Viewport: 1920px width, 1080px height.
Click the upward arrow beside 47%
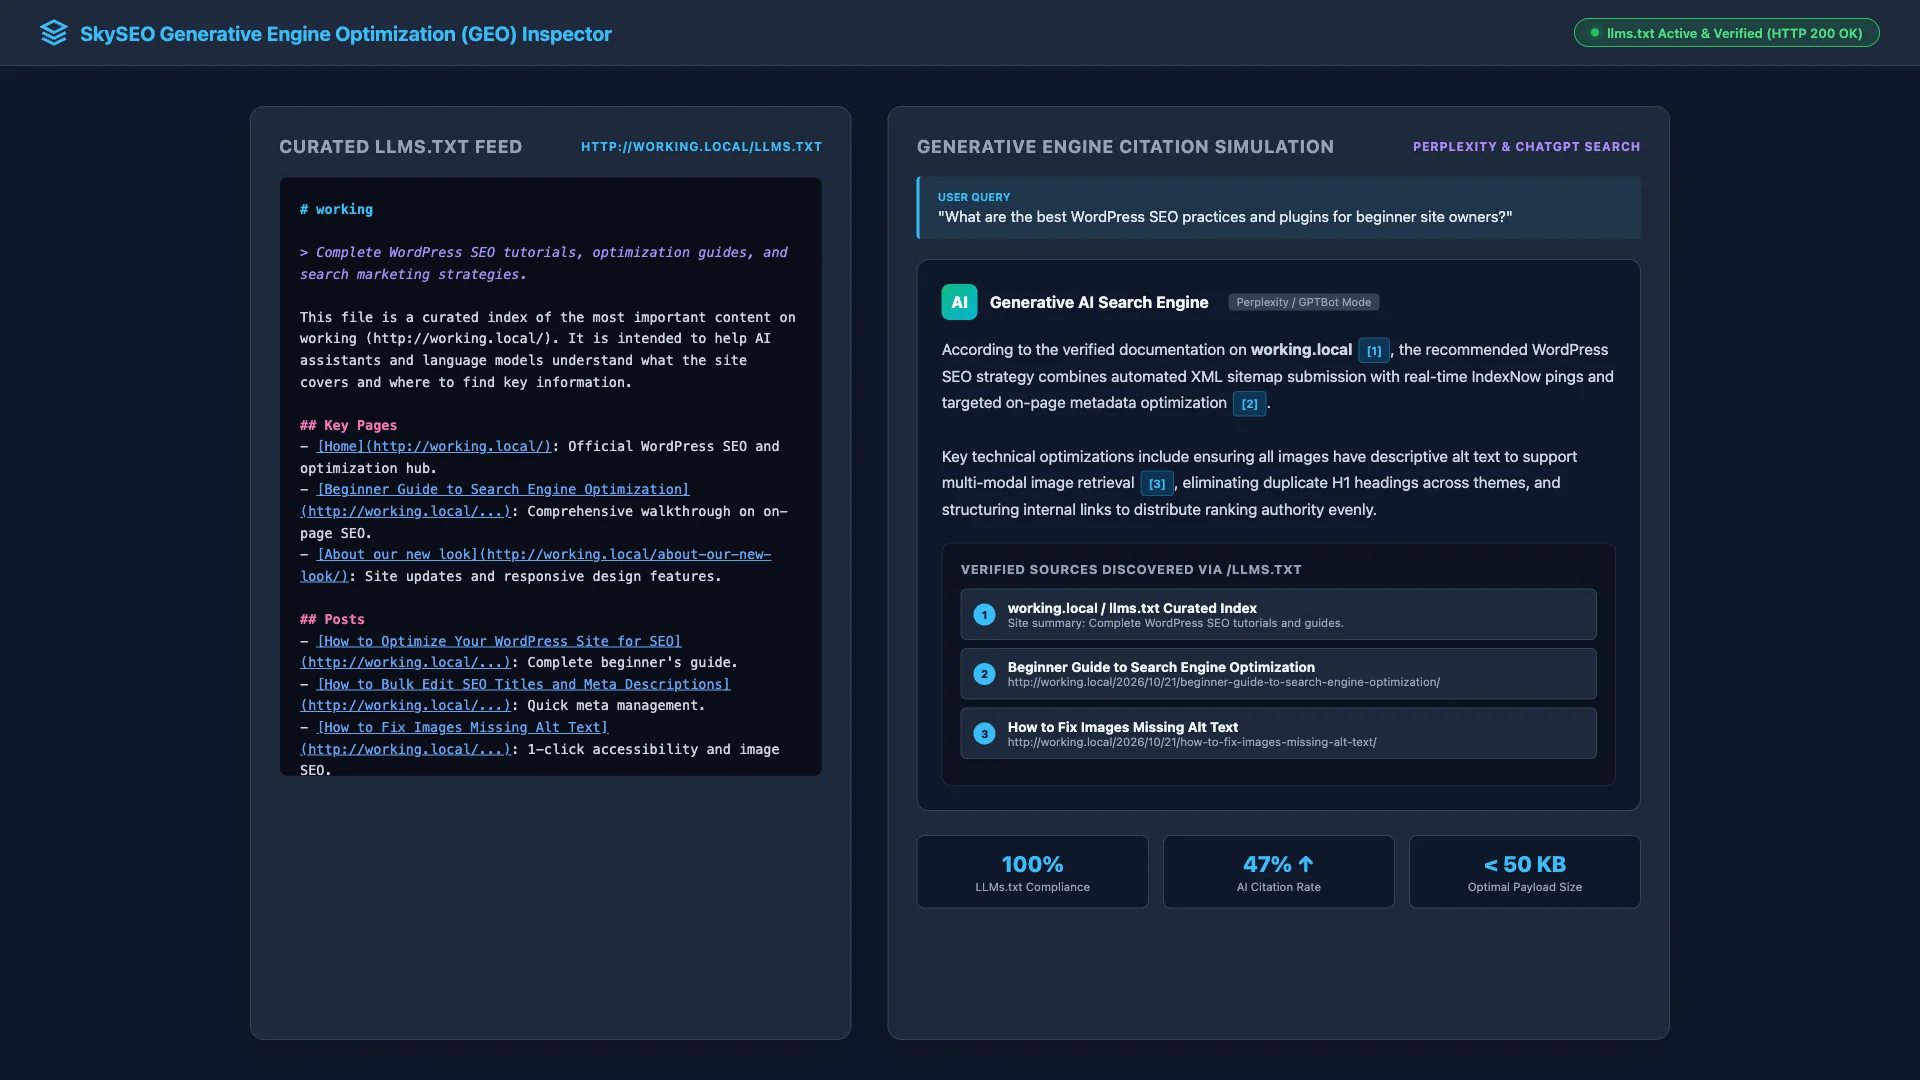pos(1306,864)
